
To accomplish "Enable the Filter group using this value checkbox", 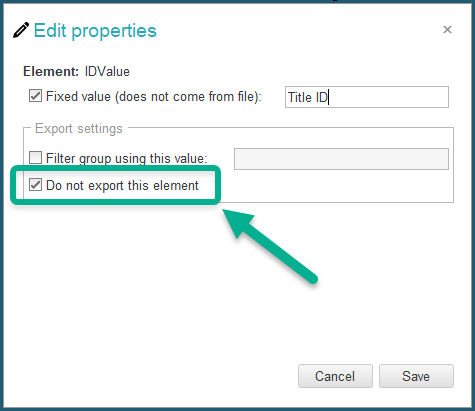I will point(35,158).
